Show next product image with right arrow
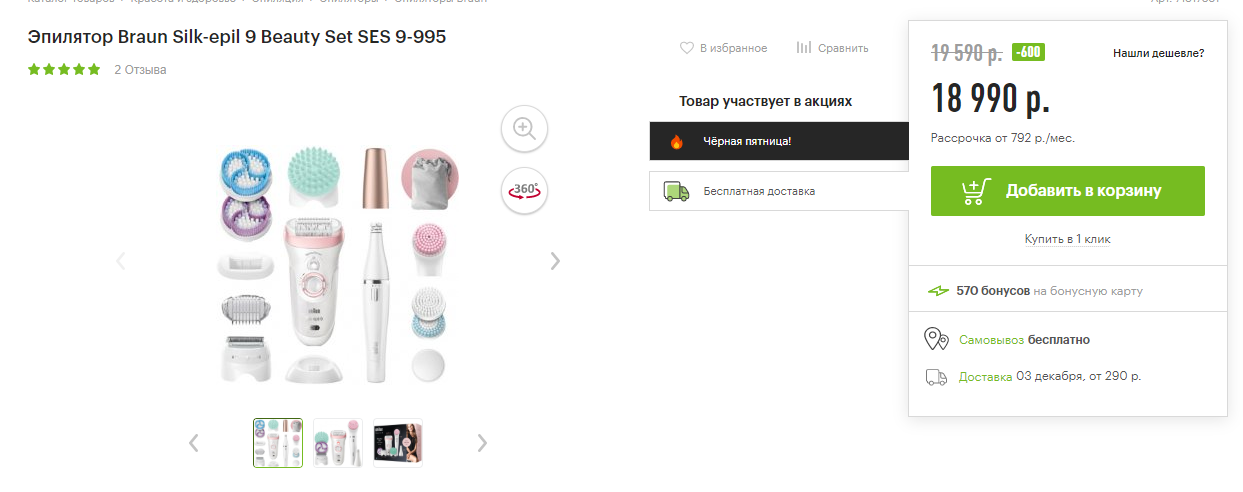Viewport: 1243px width, 492px height. [x=555, y=261]
